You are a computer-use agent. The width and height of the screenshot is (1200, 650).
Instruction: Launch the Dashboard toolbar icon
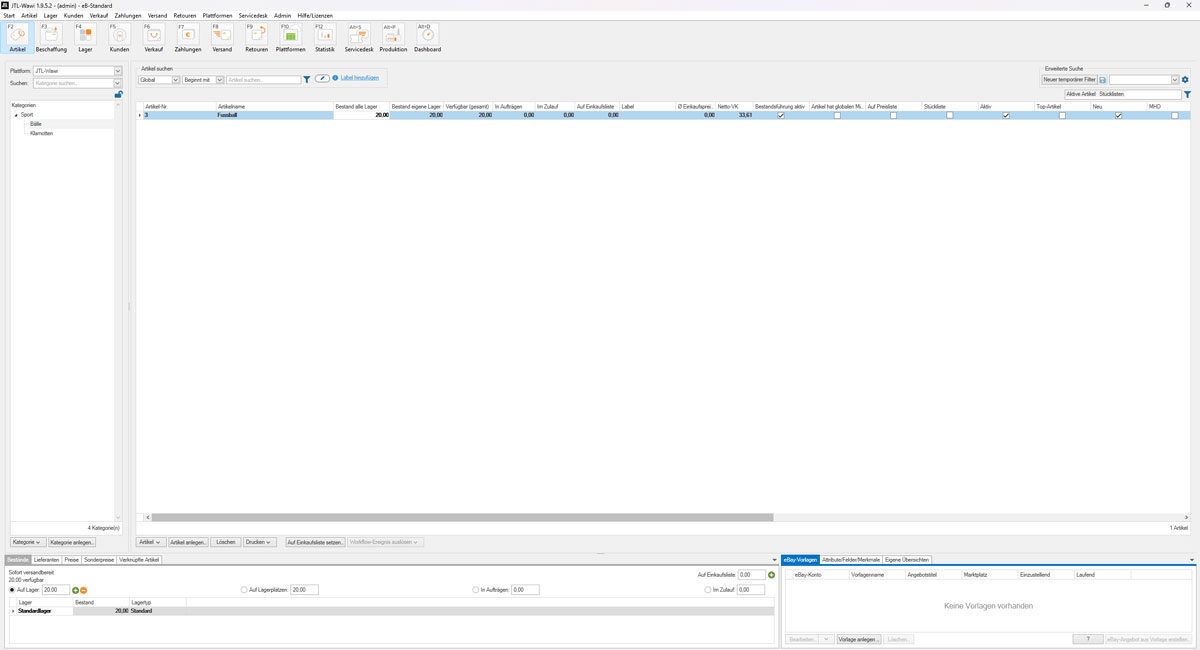[427, 38]
